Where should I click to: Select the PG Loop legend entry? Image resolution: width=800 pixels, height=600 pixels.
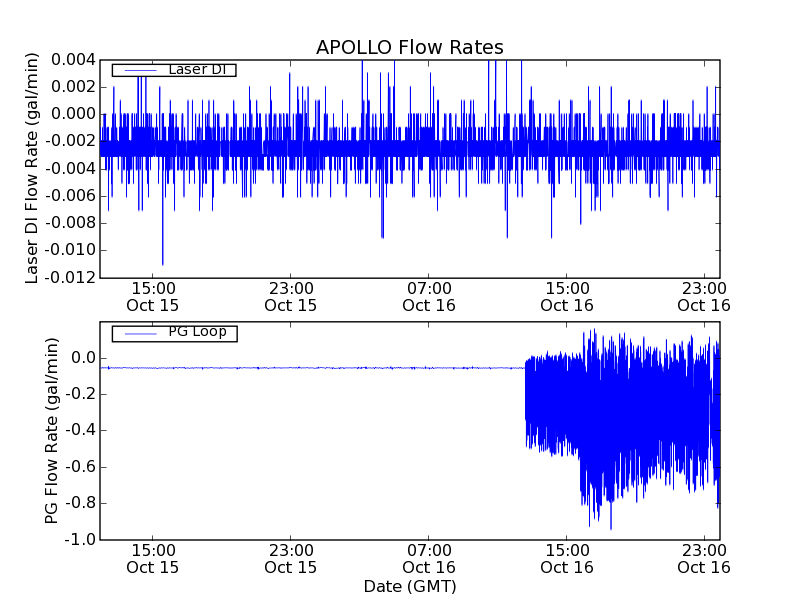tap(174, 333)
